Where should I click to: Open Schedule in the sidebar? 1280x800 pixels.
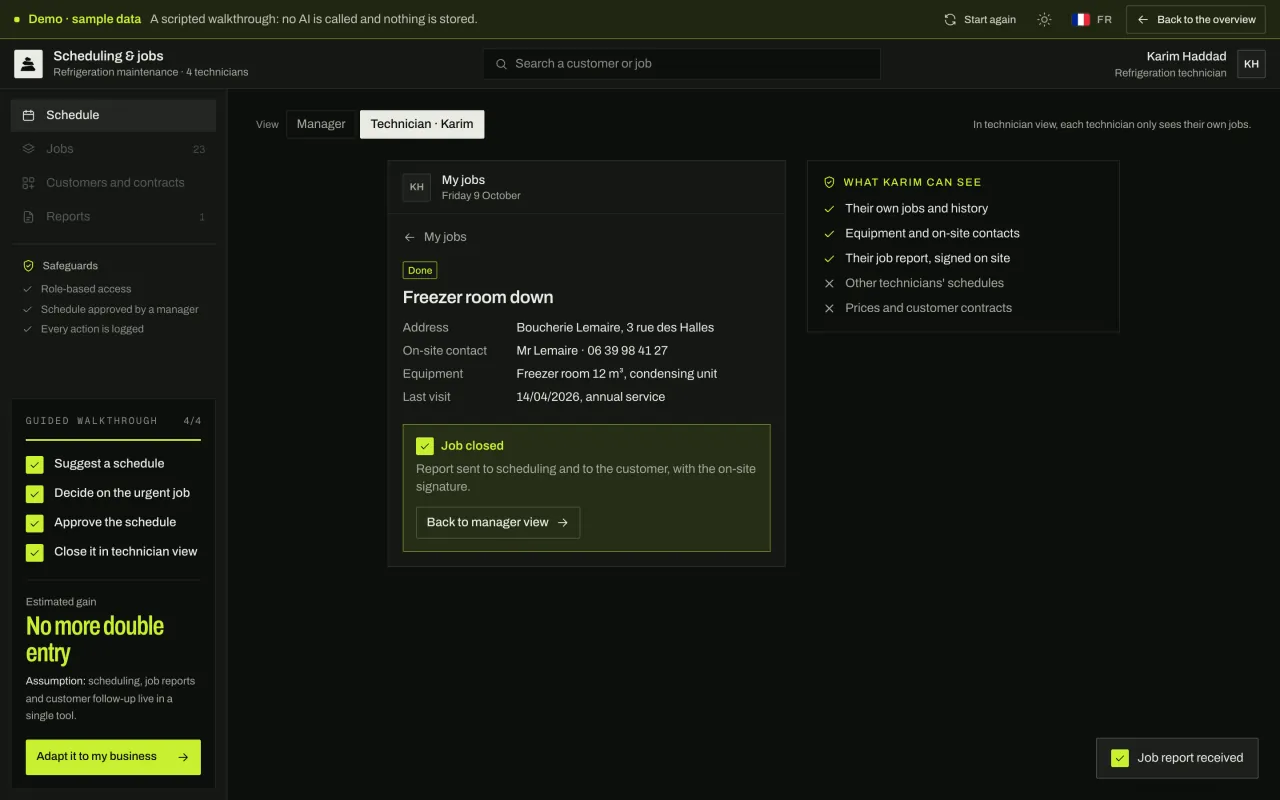click(x=113, y=115)
